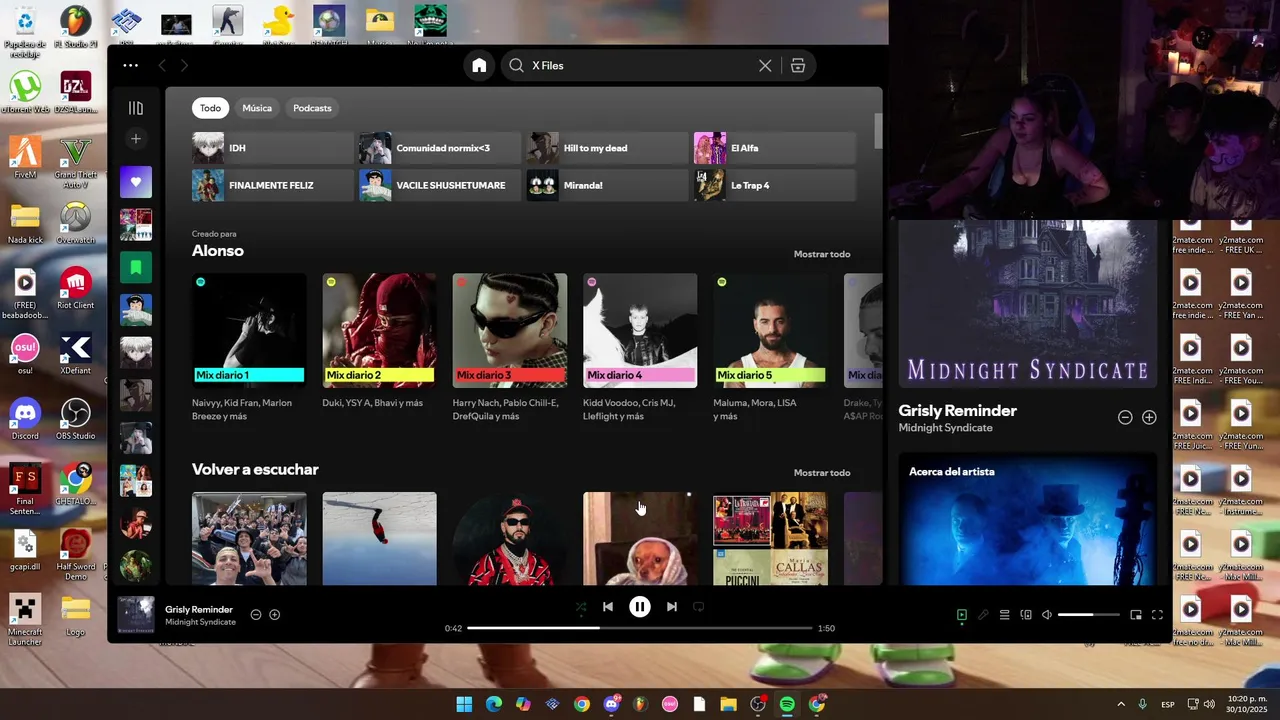
Task: Open Grisly Reminder title in side panel
Action: point(957,410)
